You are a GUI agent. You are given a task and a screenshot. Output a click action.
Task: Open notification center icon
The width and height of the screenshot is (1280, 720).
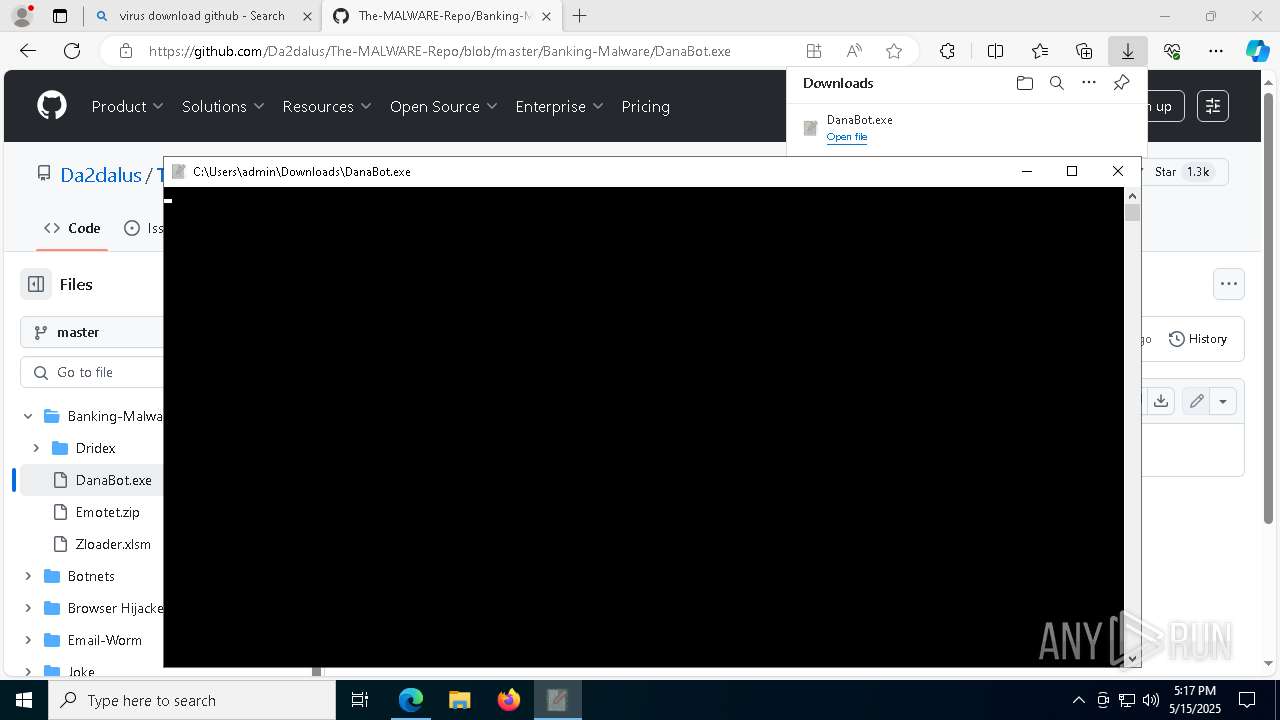coord(1247,700)
